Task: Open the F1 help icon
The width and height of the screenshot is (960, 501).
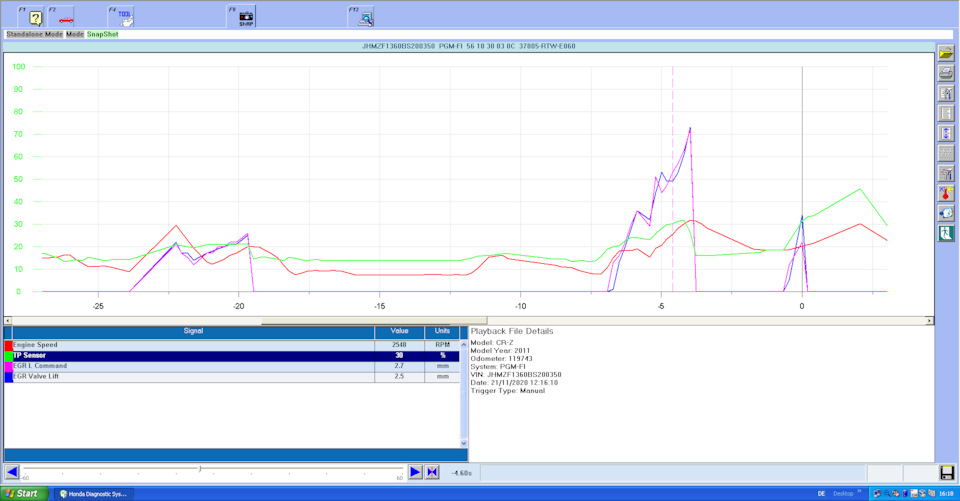Action: point(31,17)
